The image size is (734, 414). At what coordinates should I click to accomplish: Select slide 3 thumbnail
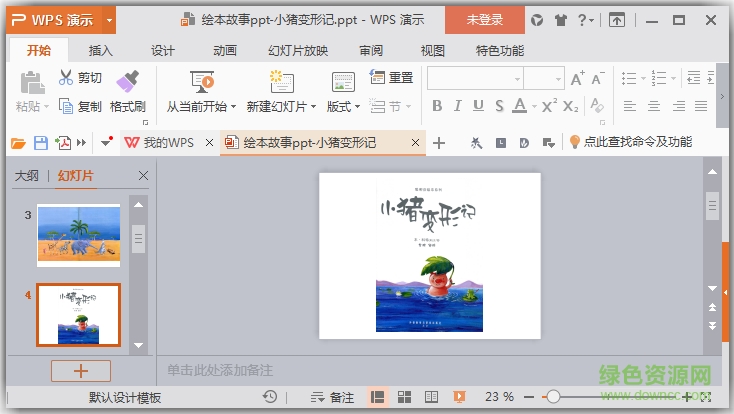coord(79,235)
